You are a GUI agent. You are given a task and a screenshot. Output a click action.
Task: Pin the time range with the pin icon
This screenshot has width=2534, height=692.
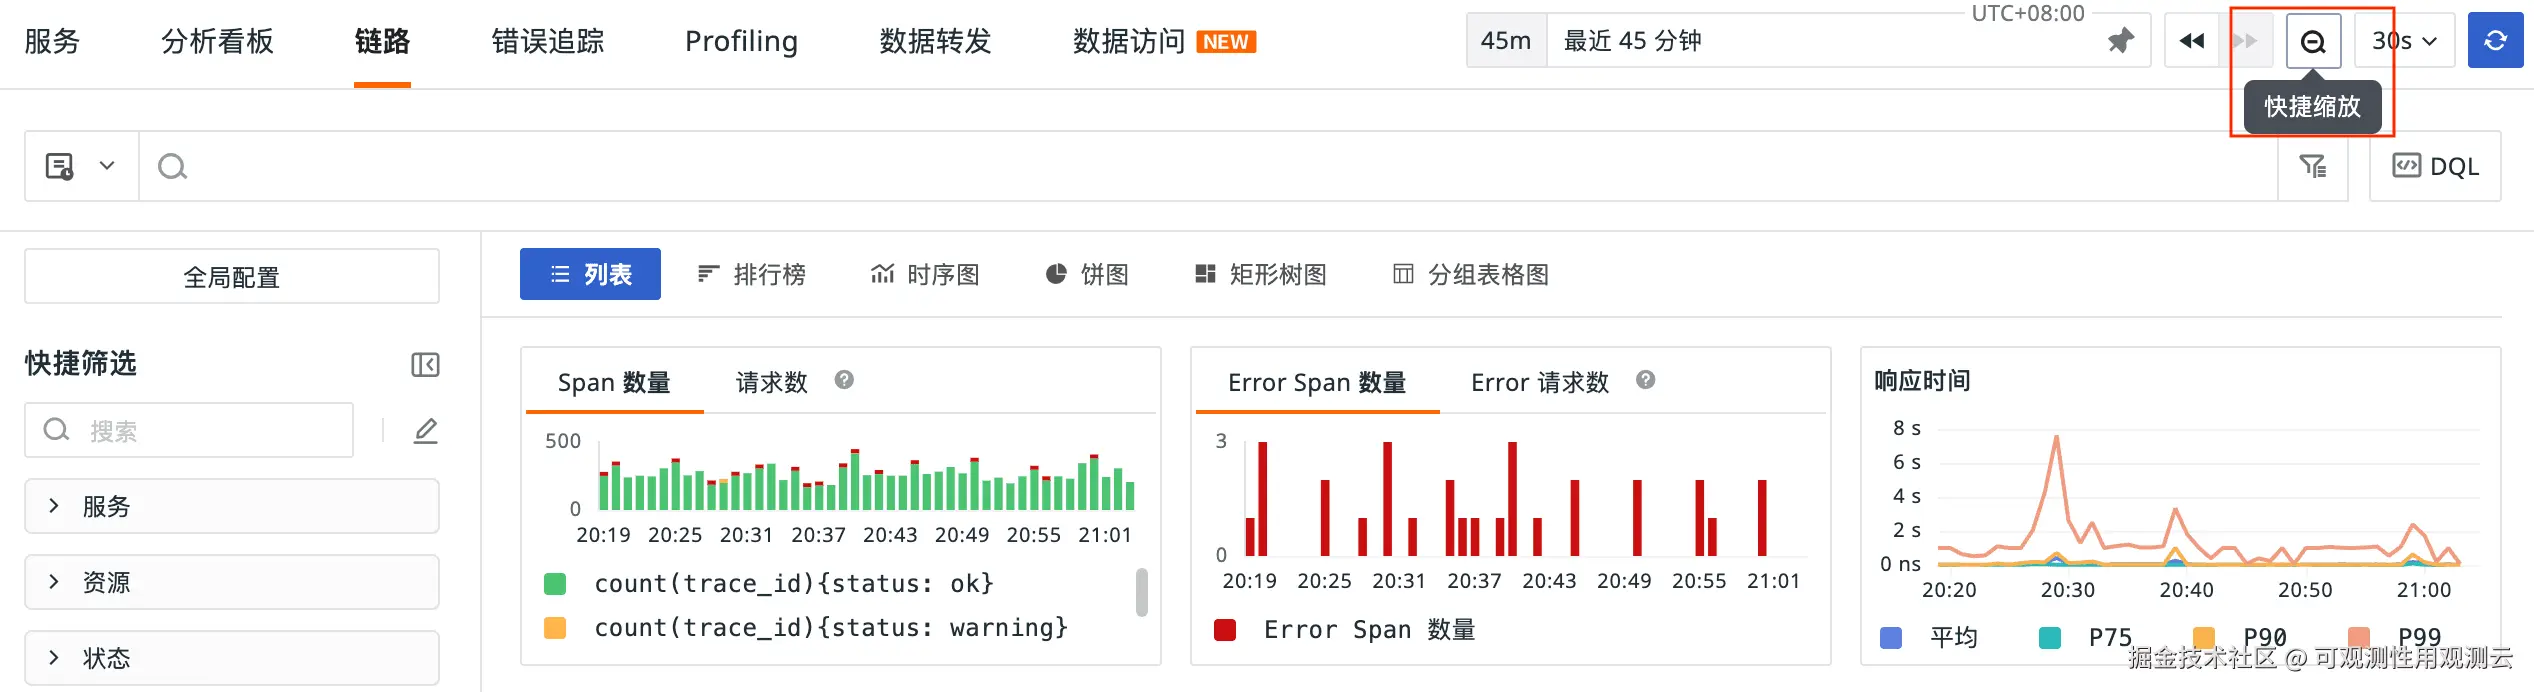click(x=2120, y=41)
